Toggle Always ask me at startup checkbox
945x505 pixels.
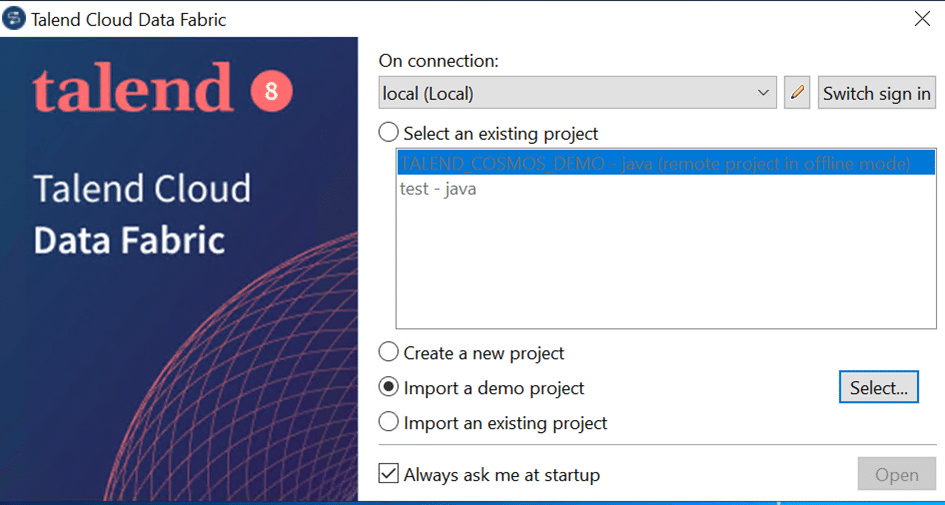pyautogui.click(x=389, y=474)
